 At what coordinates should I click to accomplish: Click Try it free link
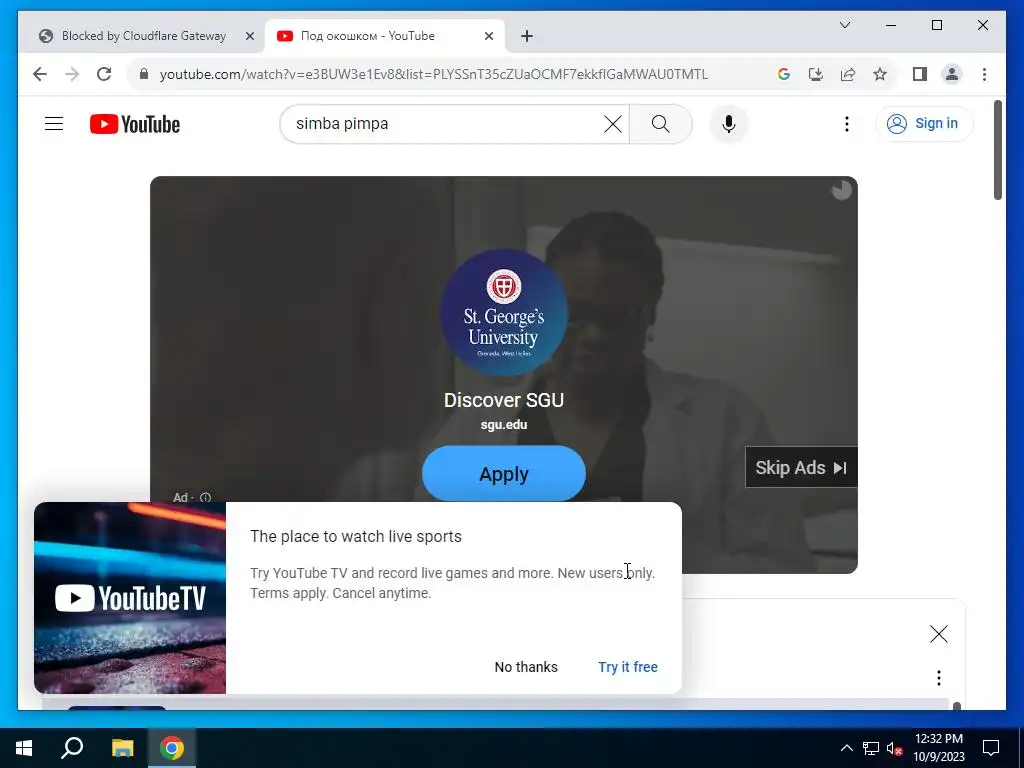point(628,667)
